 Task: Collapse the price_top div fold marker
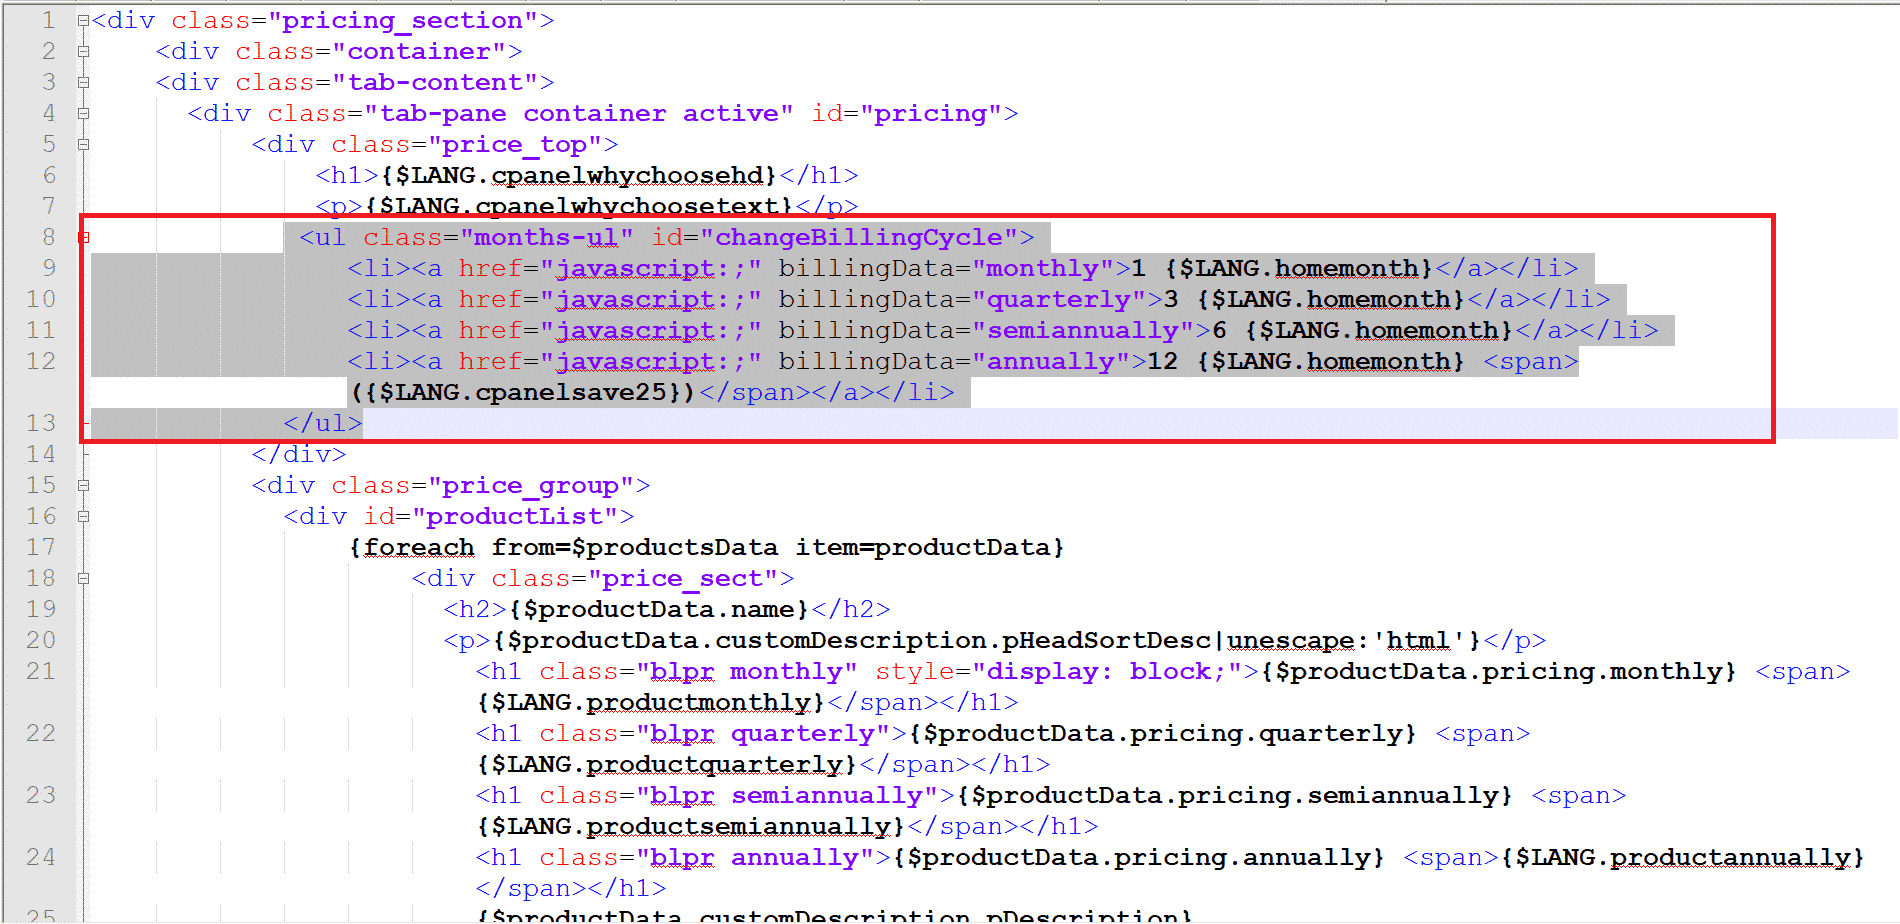84,144
